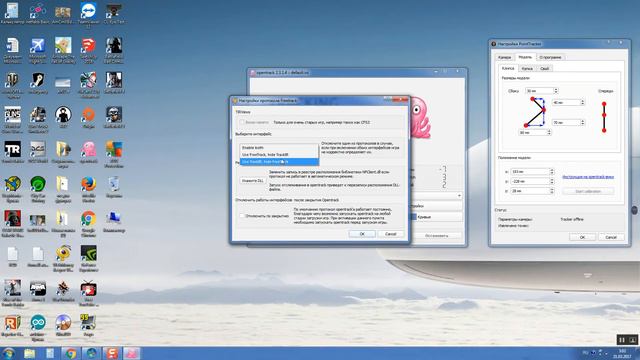Open Chrome from the taskbar
Image resolution: width=640 pixels, height=360 pixels.
tap(71, 353)
